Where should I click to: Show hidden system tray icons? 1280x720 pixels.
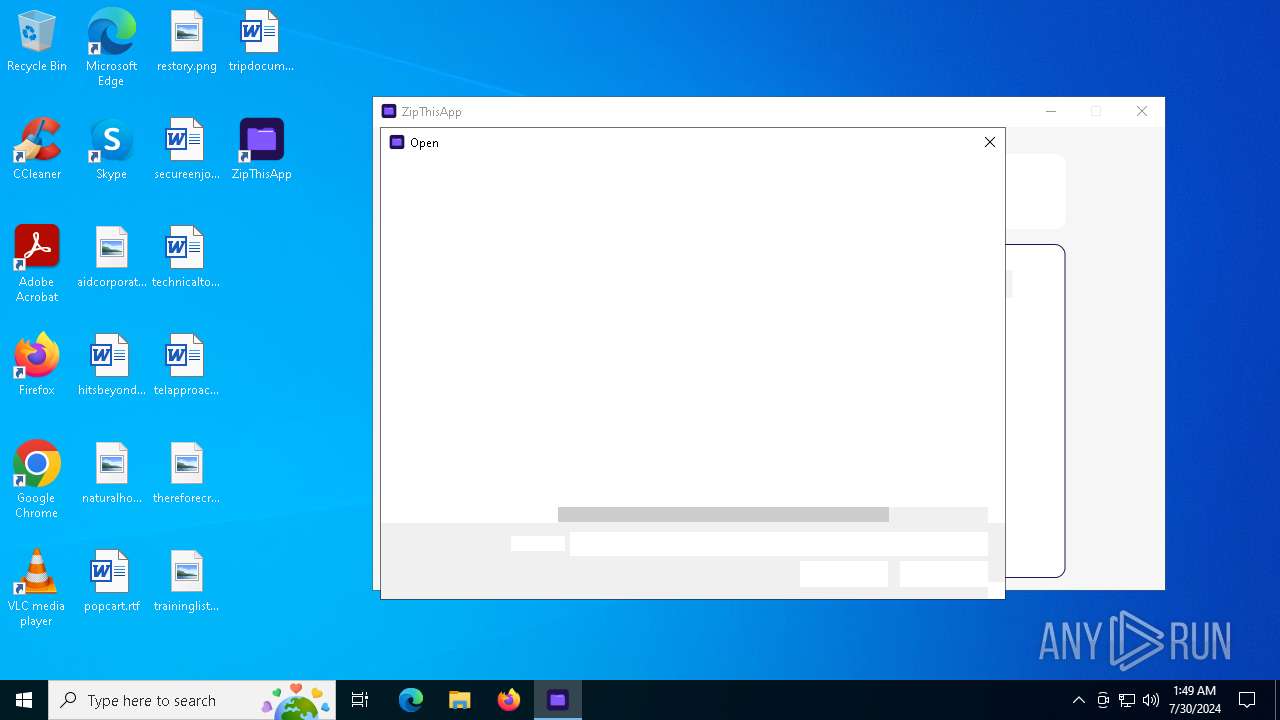click(x=1078, y=700)
